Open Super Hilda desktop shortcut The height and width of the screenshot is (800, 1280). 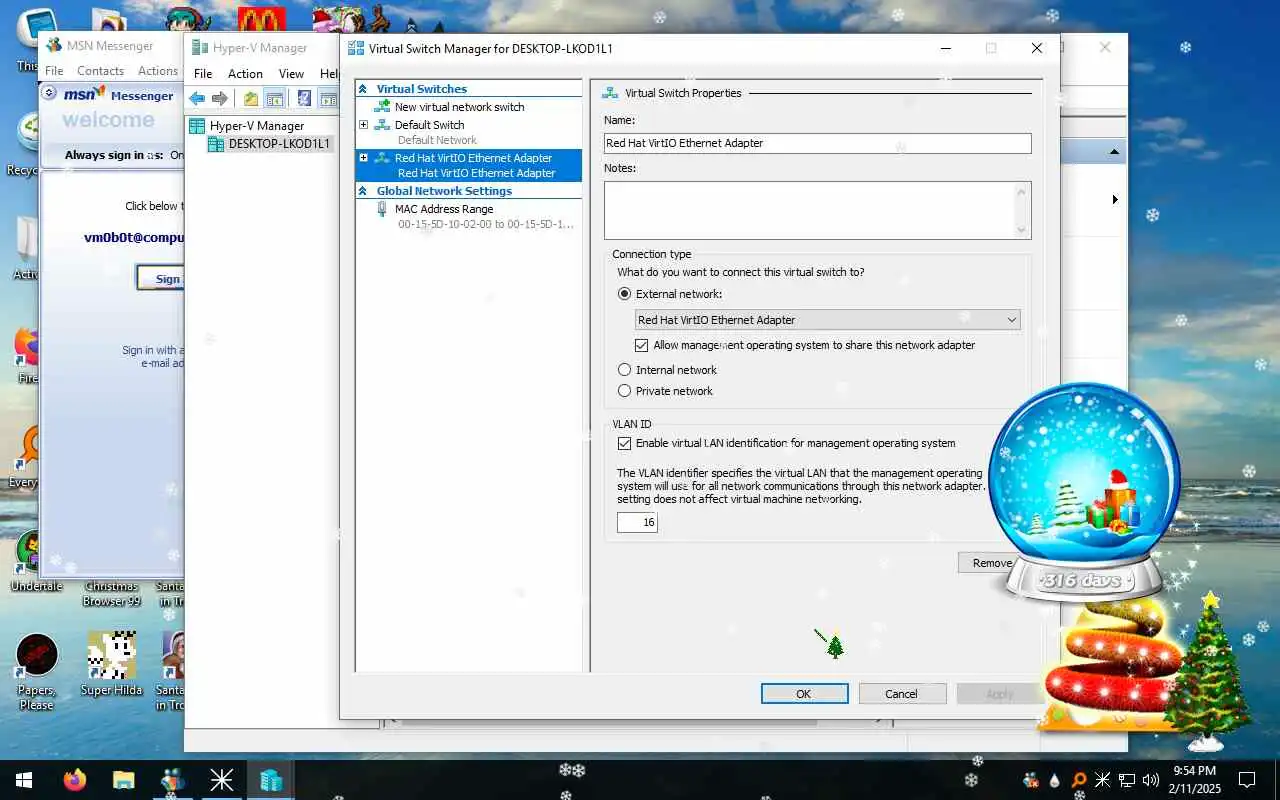(111, 663)
